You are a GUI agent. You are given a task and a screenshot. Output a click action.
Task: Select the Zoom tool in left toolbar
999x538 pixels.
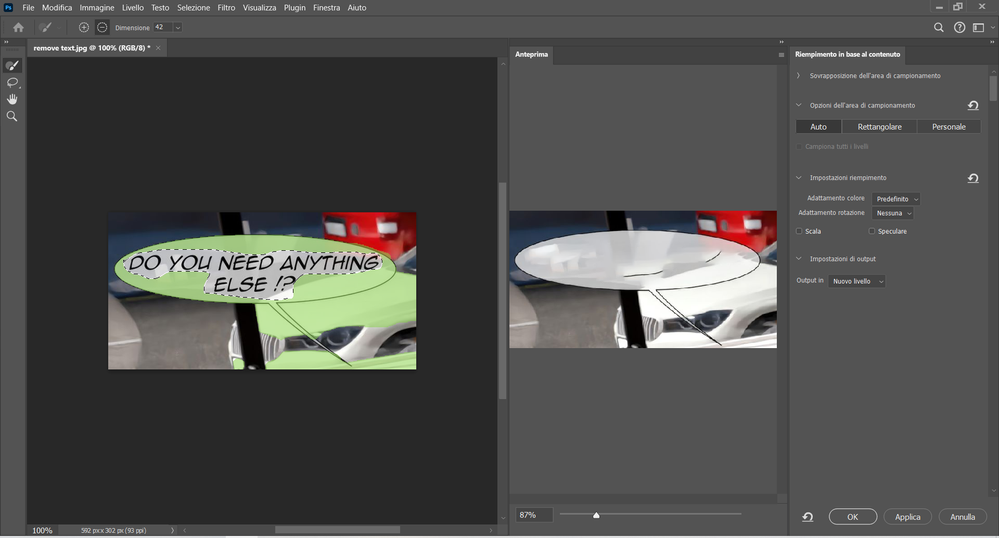point(12,116)
